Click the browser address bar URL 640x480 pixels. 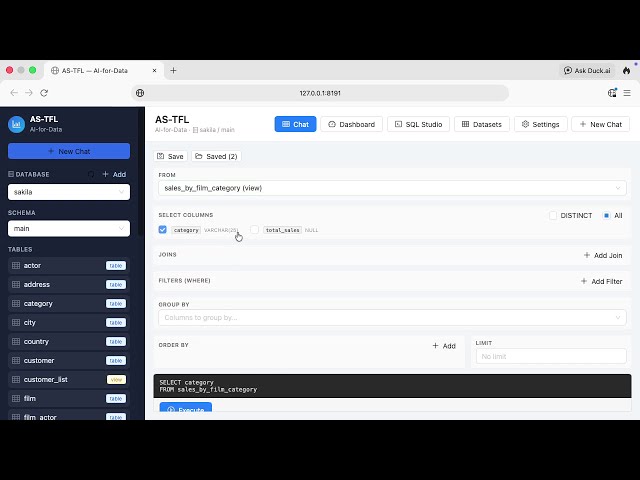pos(320,93)
